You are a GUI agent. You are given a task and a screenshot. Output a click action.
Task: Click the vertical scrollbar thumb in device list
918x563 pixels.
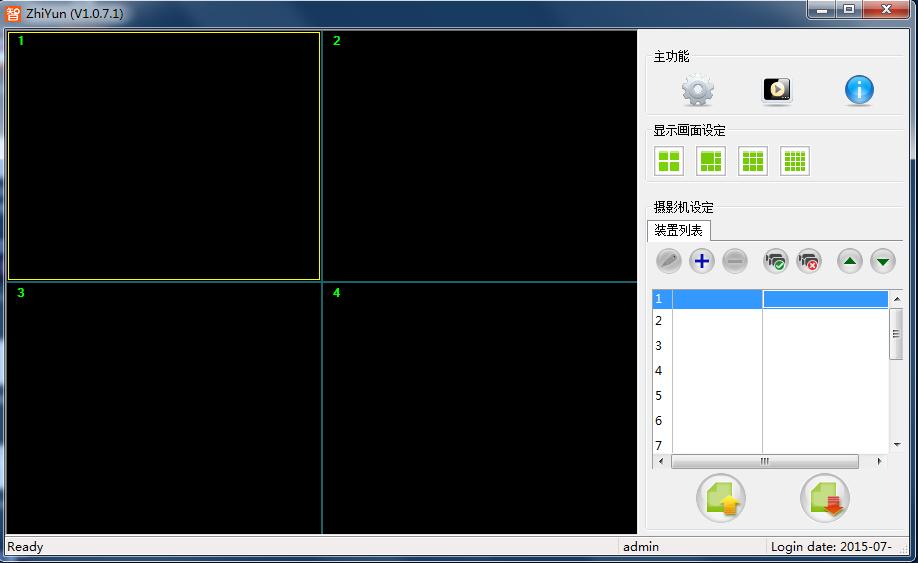coord(896,334)
